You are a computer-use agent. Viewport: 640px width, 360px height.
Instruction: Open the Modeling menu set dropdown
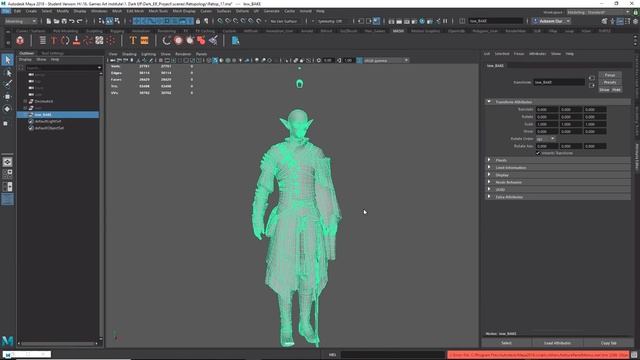(20, 21)
